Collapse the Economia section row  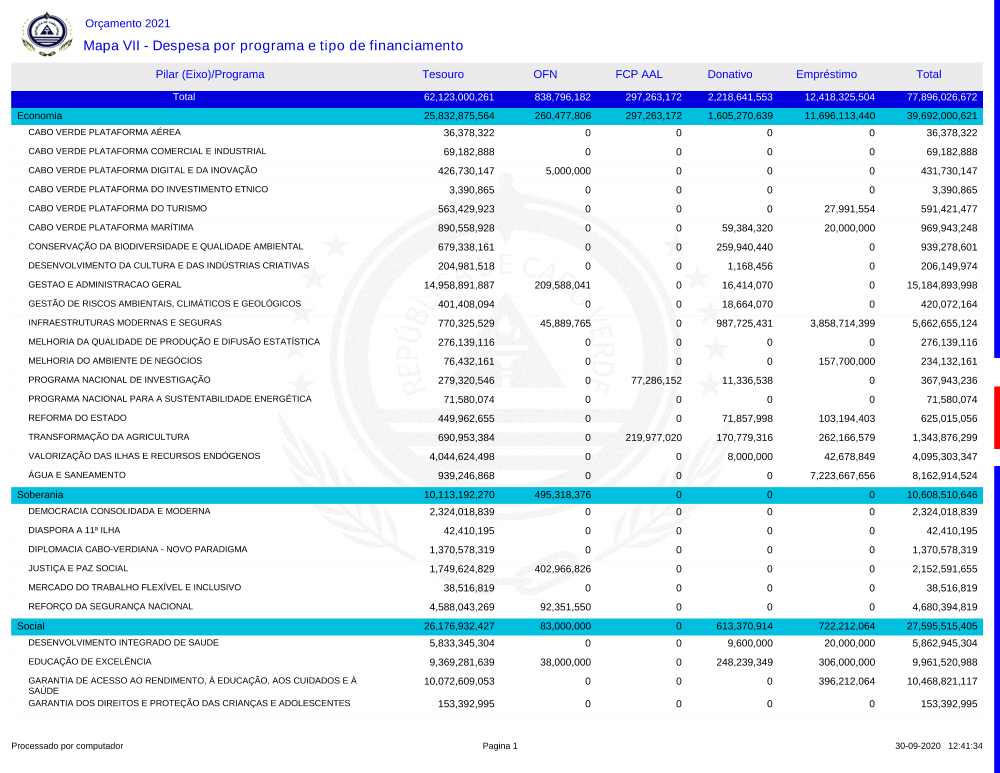[x=40, y=116]
